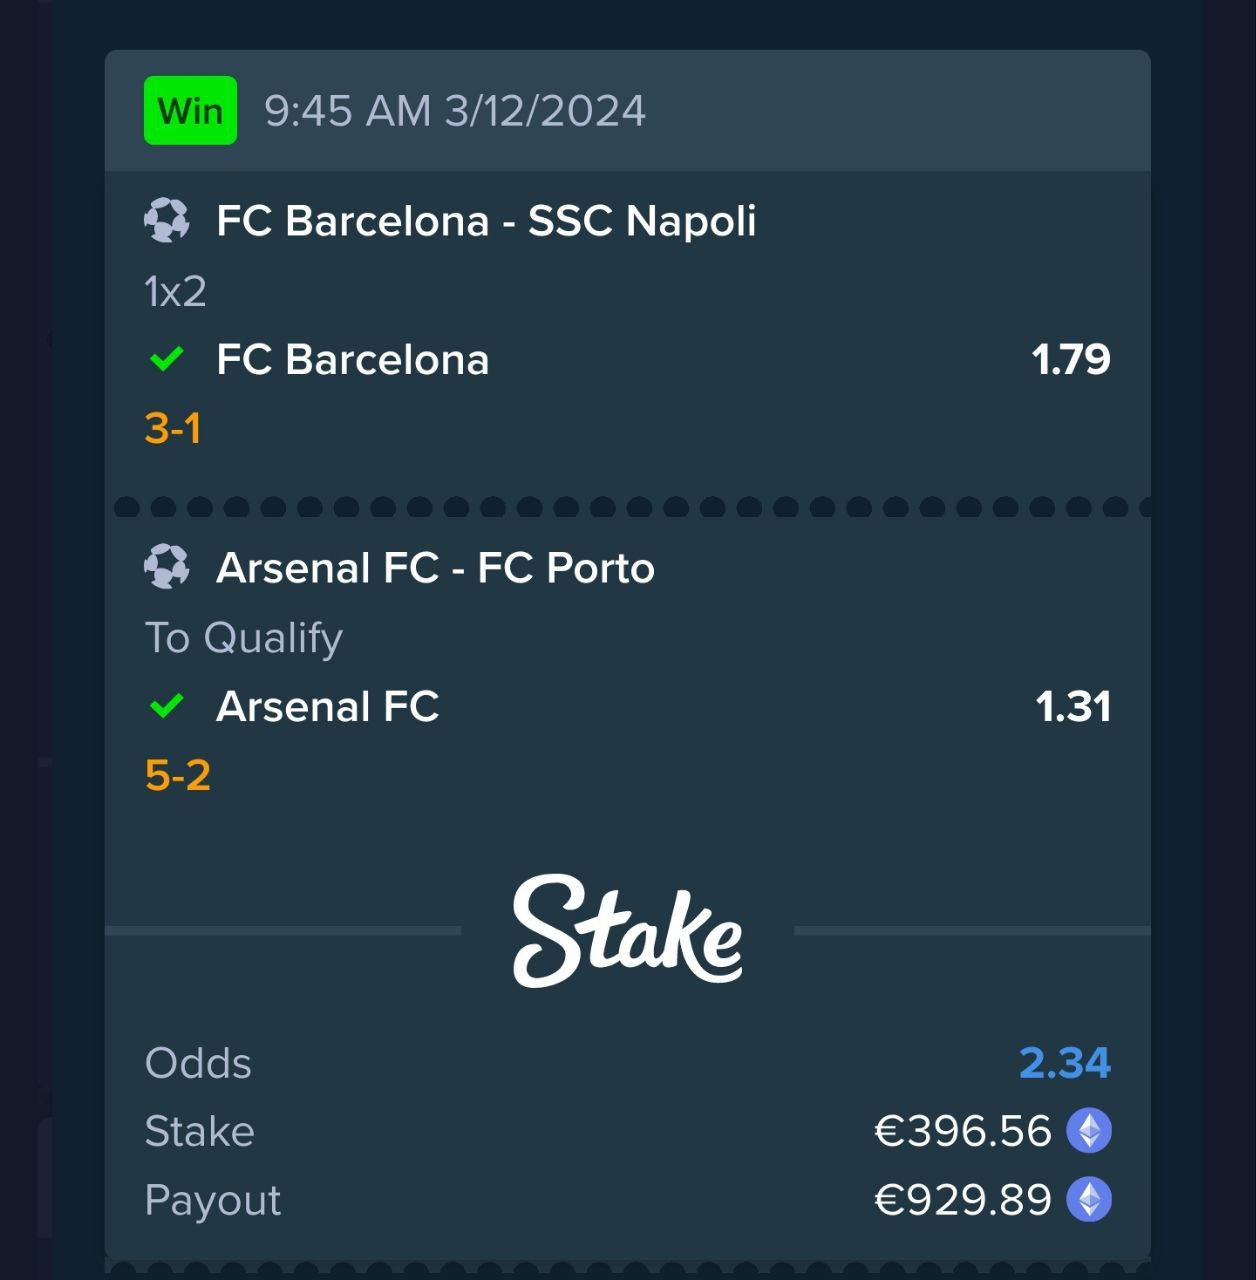The image size is (1256, 1280).
Task: Click the Ethereum icon beside the €929.89 payout
Action: [1089, 1200]
